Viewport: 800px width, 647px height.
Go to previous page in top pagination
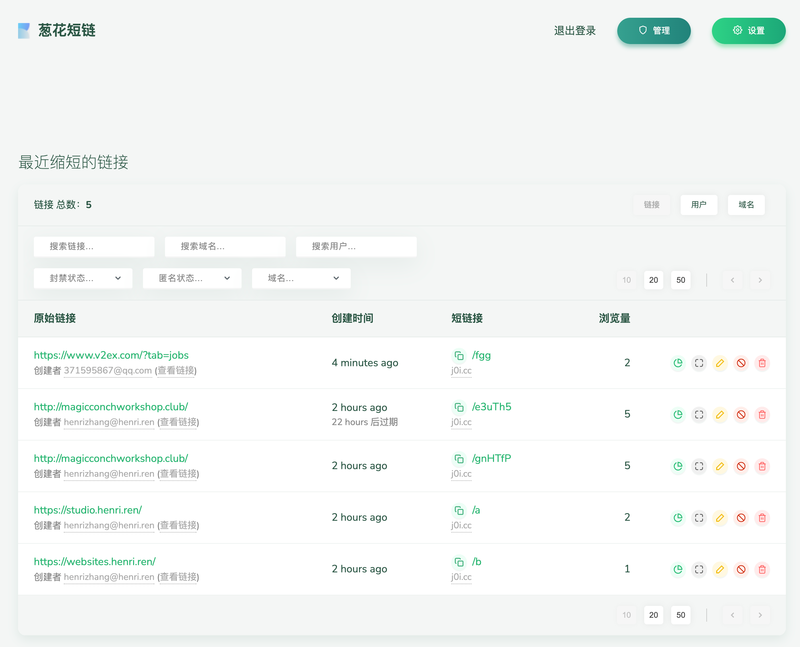click(x=733, y=280)
